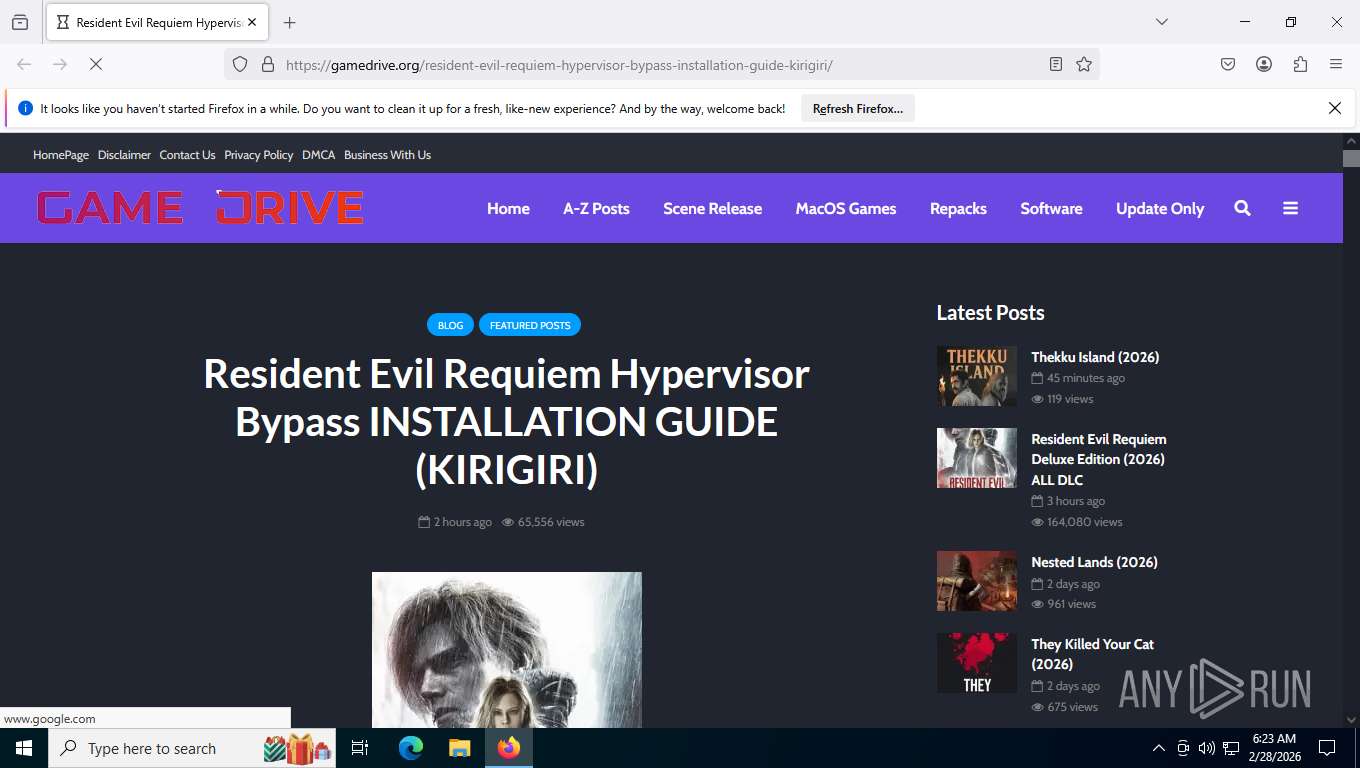The width and height of the screenshot is (1360, 768).
Task: Click They Killed Your Cat thumbnail
Action: pyautogui.click(x=977, y=663)
